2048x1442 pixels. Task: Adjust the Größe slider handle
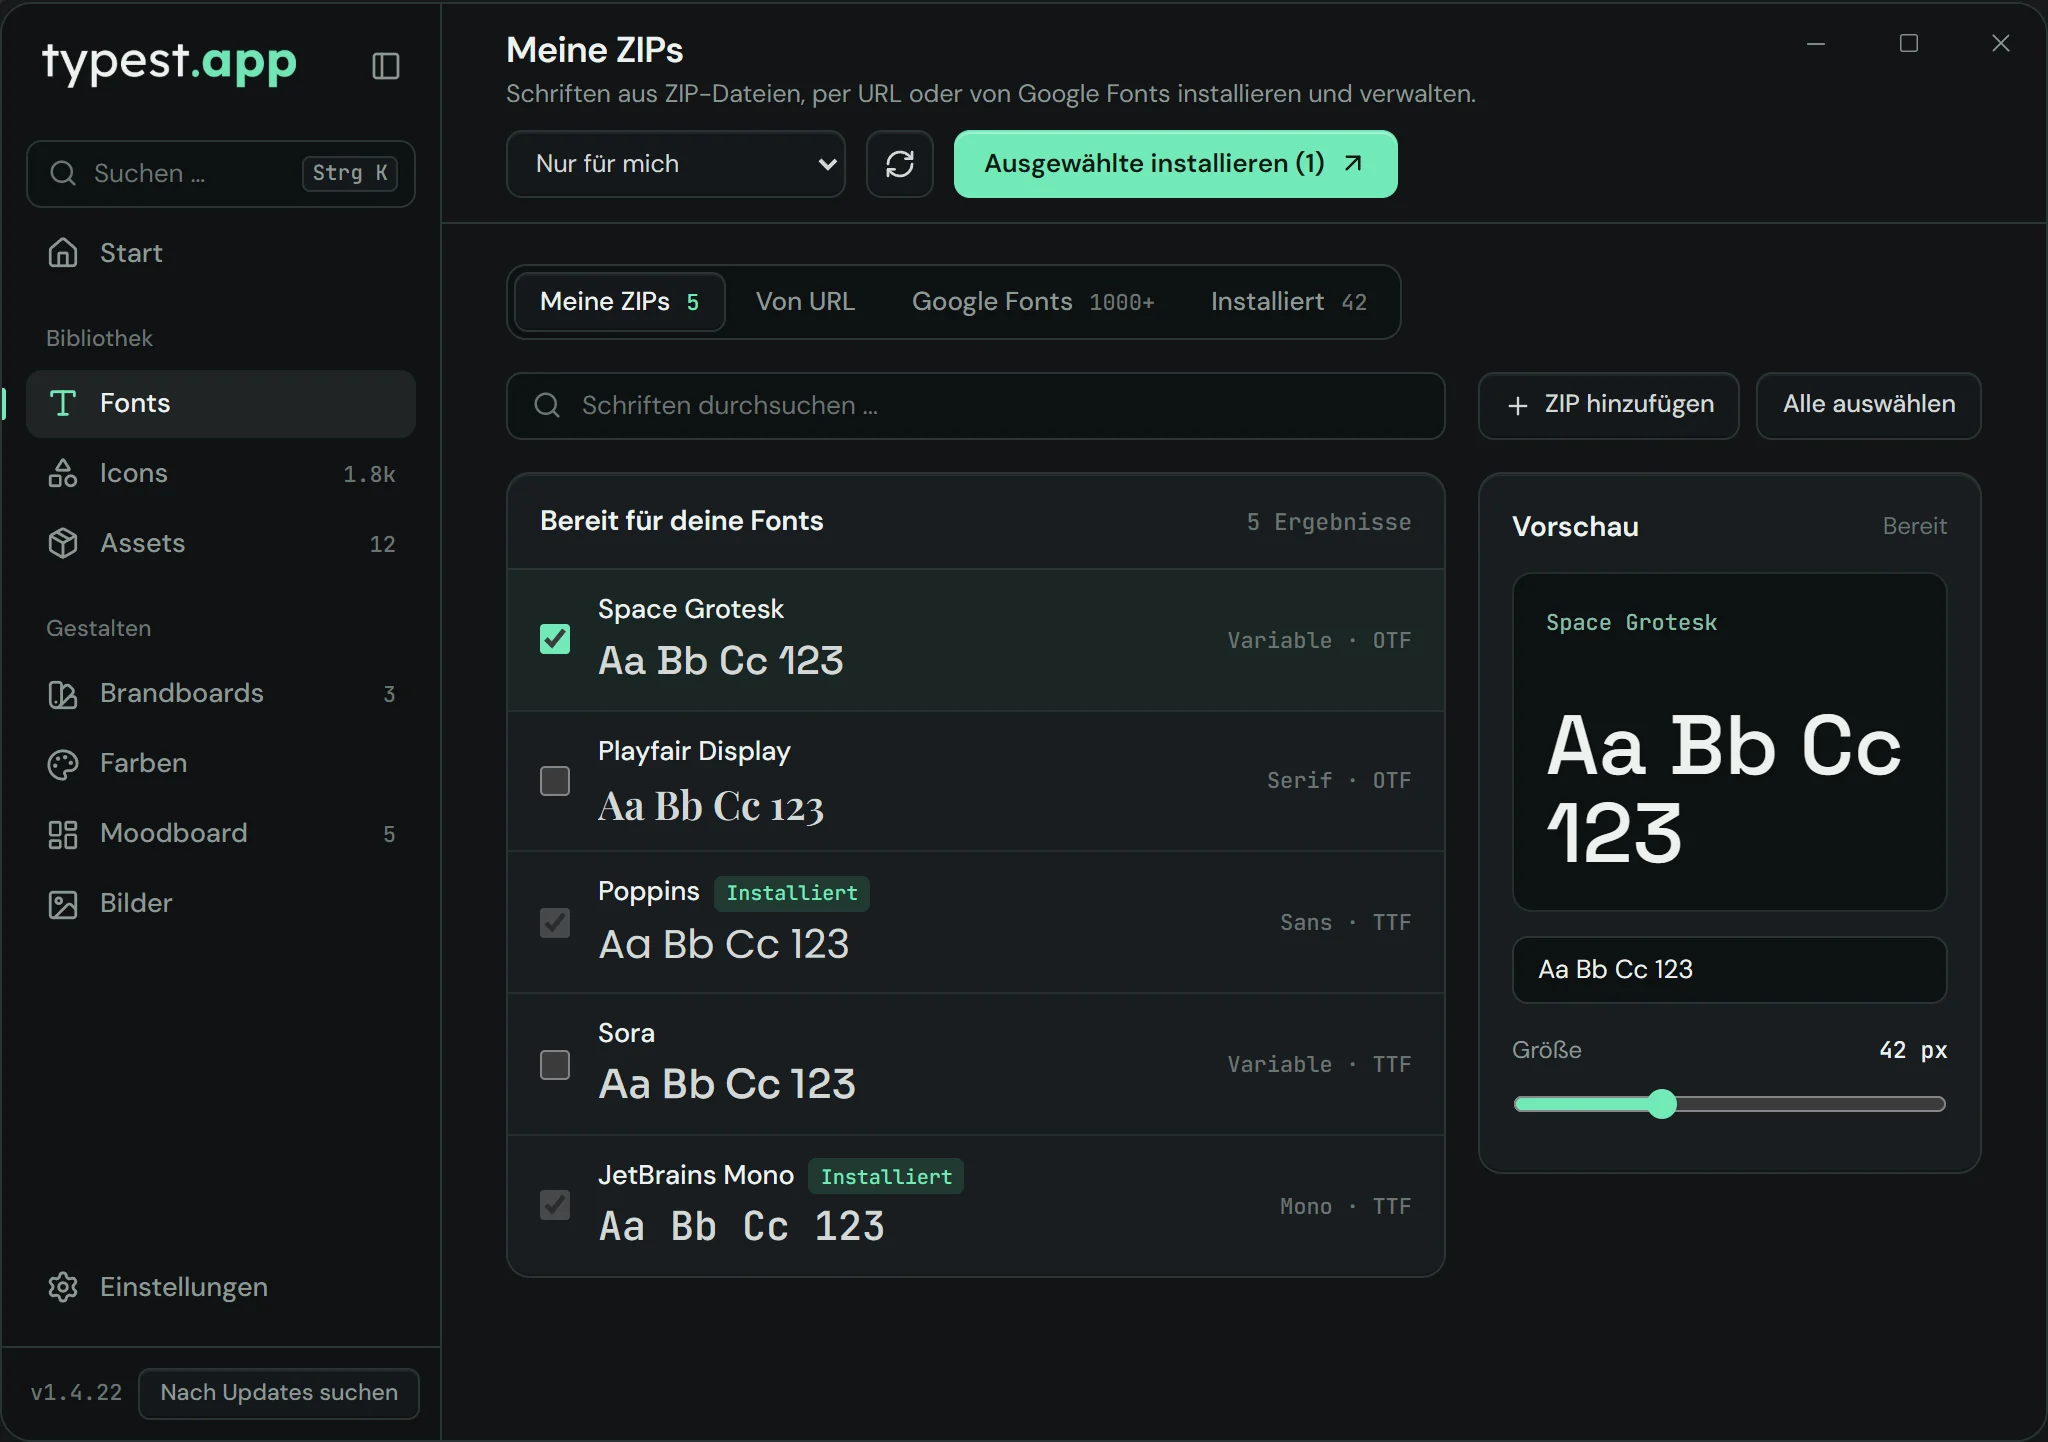[x=1662, y=1104]
